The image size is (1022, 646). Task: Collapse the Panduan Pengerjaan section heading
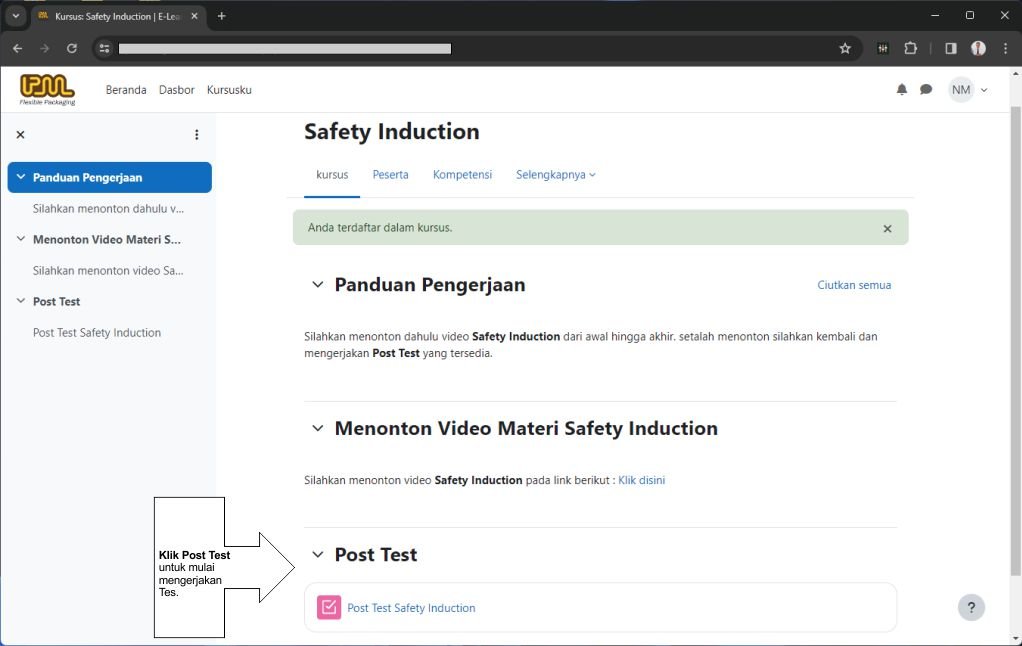[318, 285]
